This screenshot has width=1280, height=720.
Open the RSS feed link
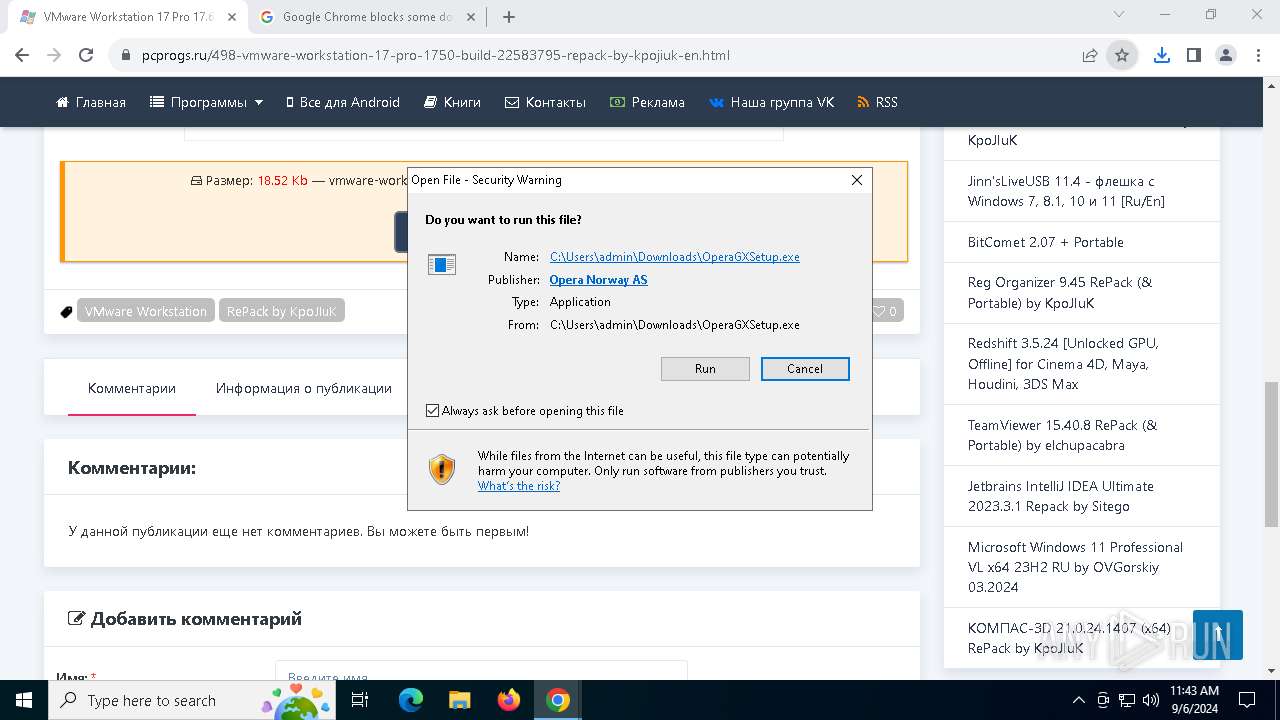tap(877, 102)
